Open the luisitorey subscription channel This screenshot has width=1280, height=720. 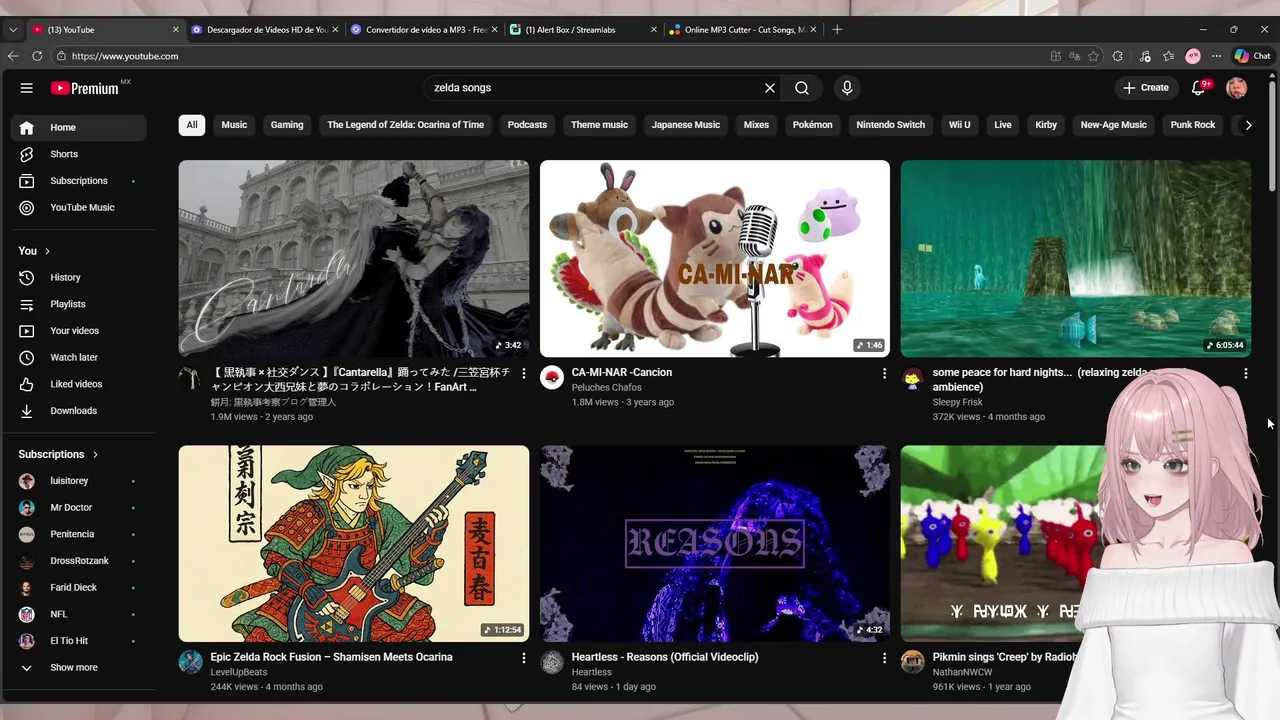pos(79,481)
